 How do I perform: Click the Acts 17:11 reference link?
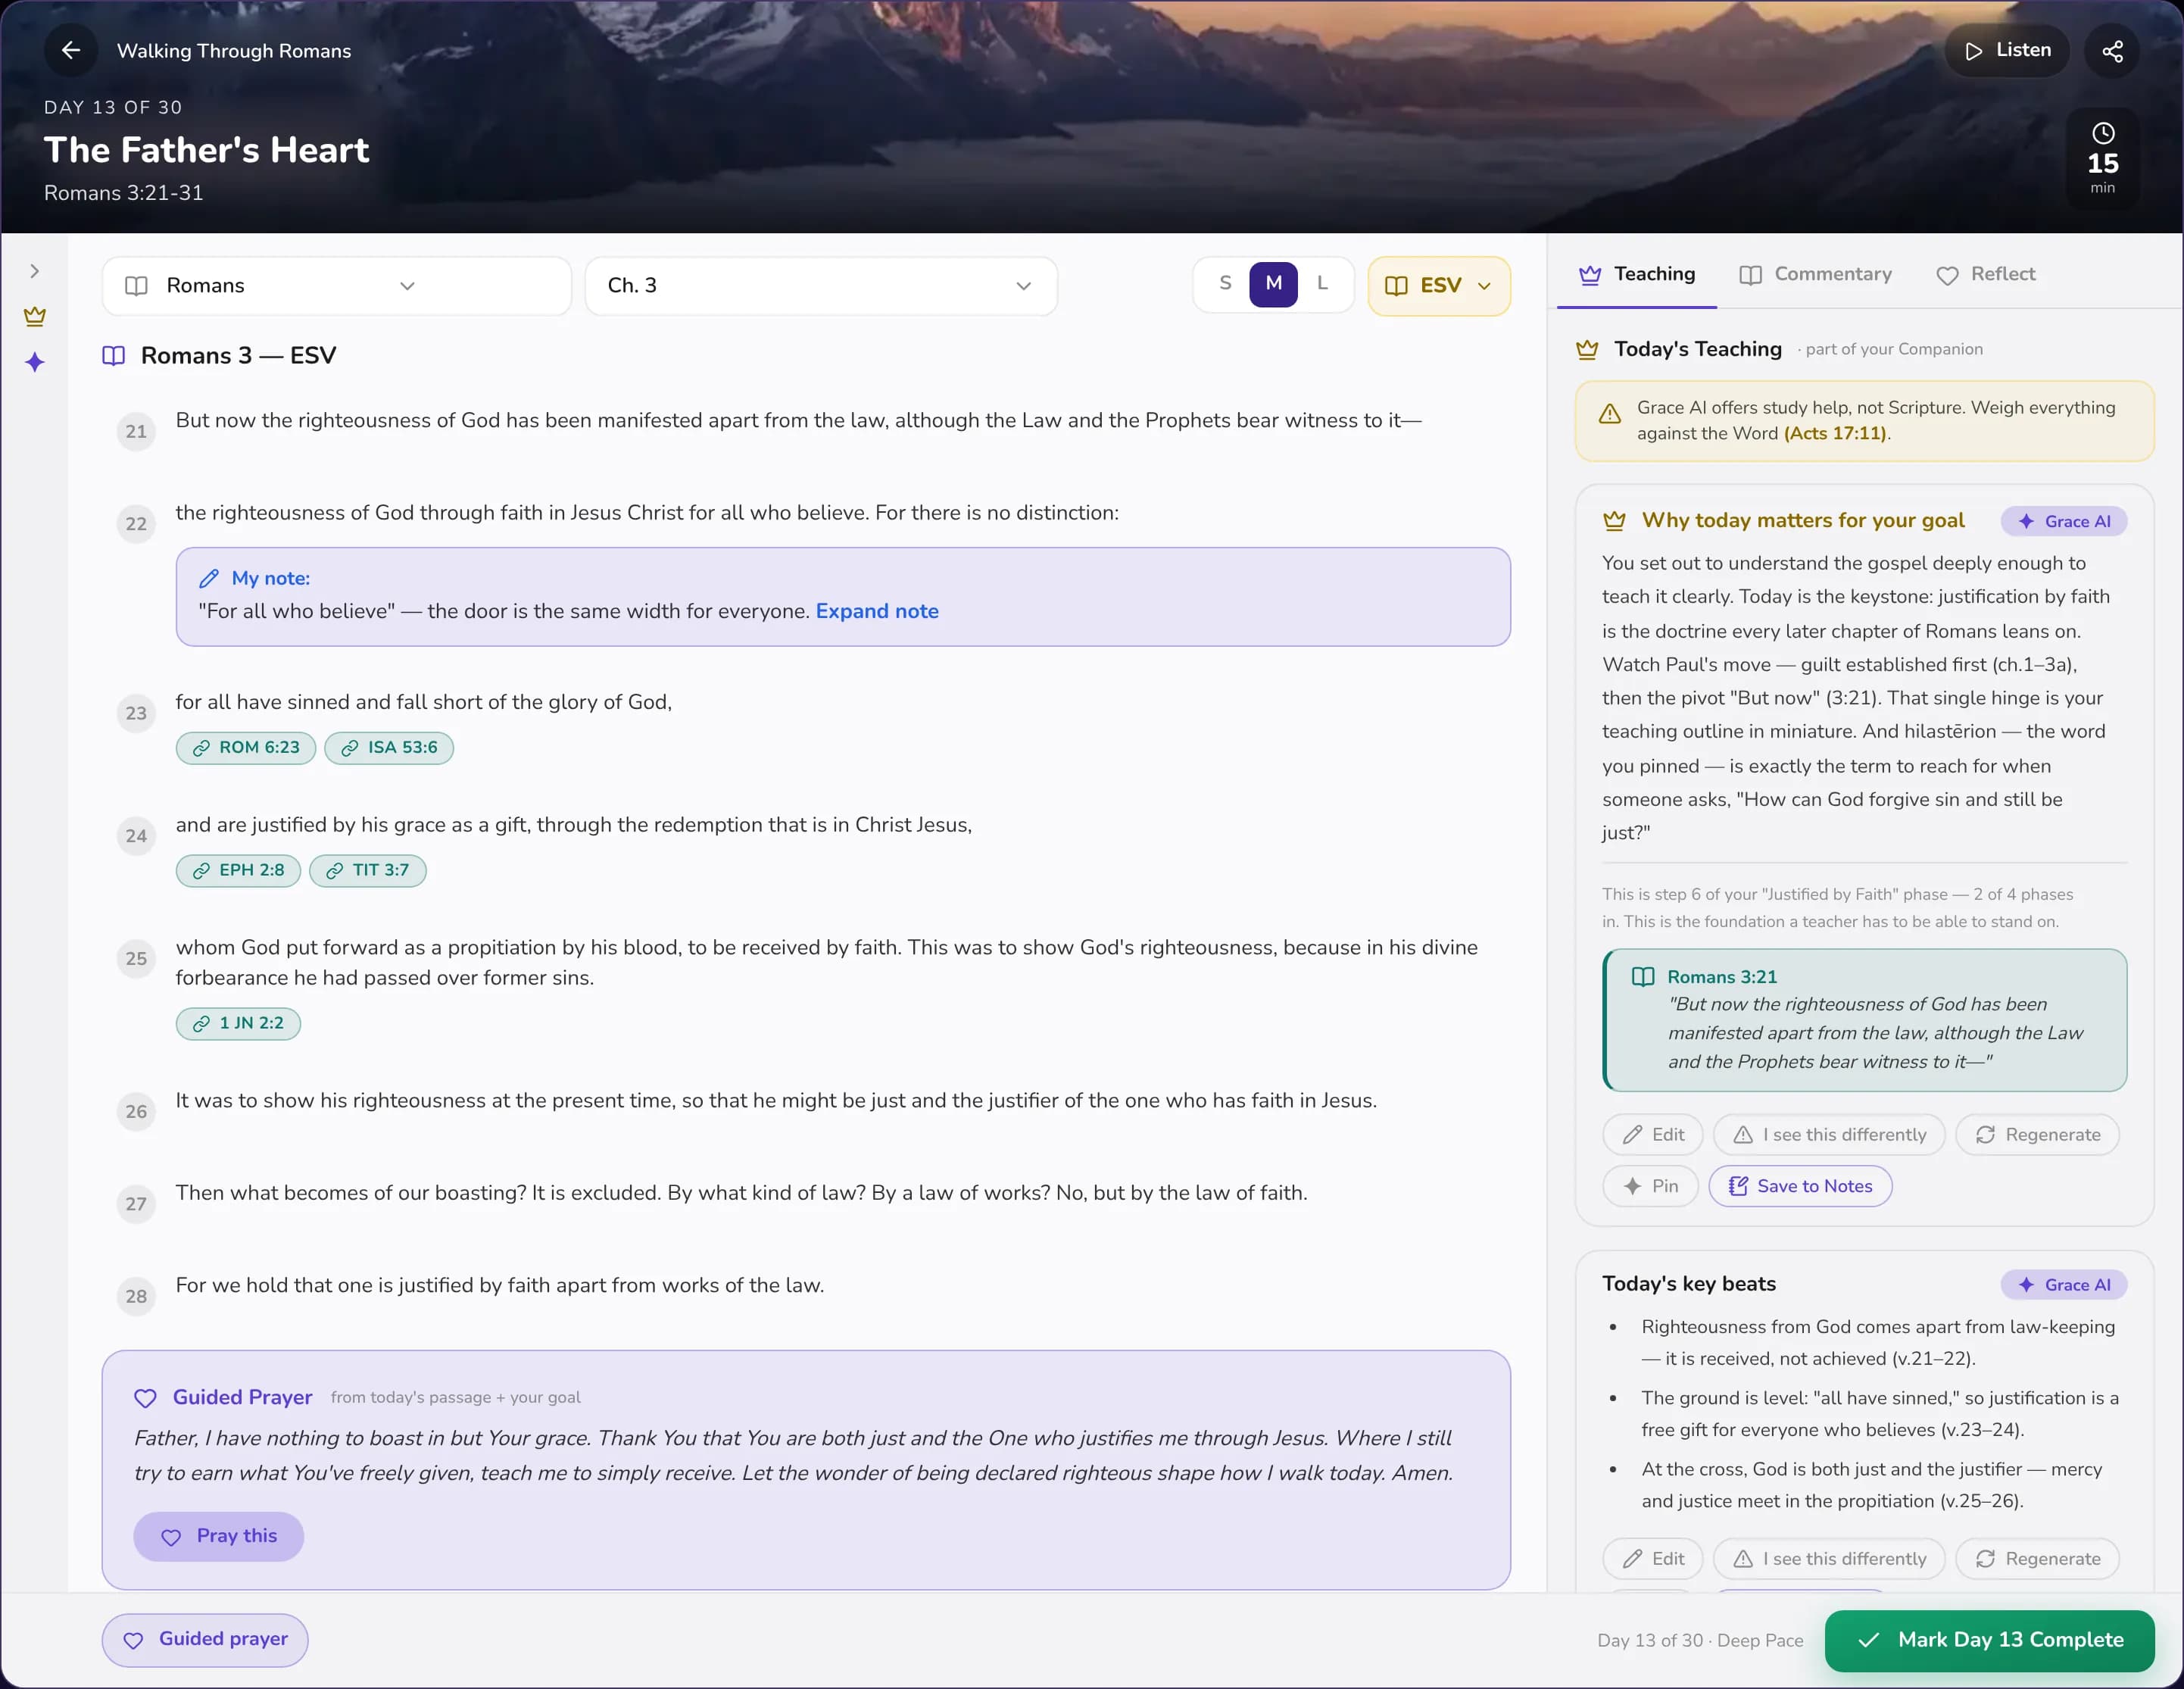click(1835, 434)
